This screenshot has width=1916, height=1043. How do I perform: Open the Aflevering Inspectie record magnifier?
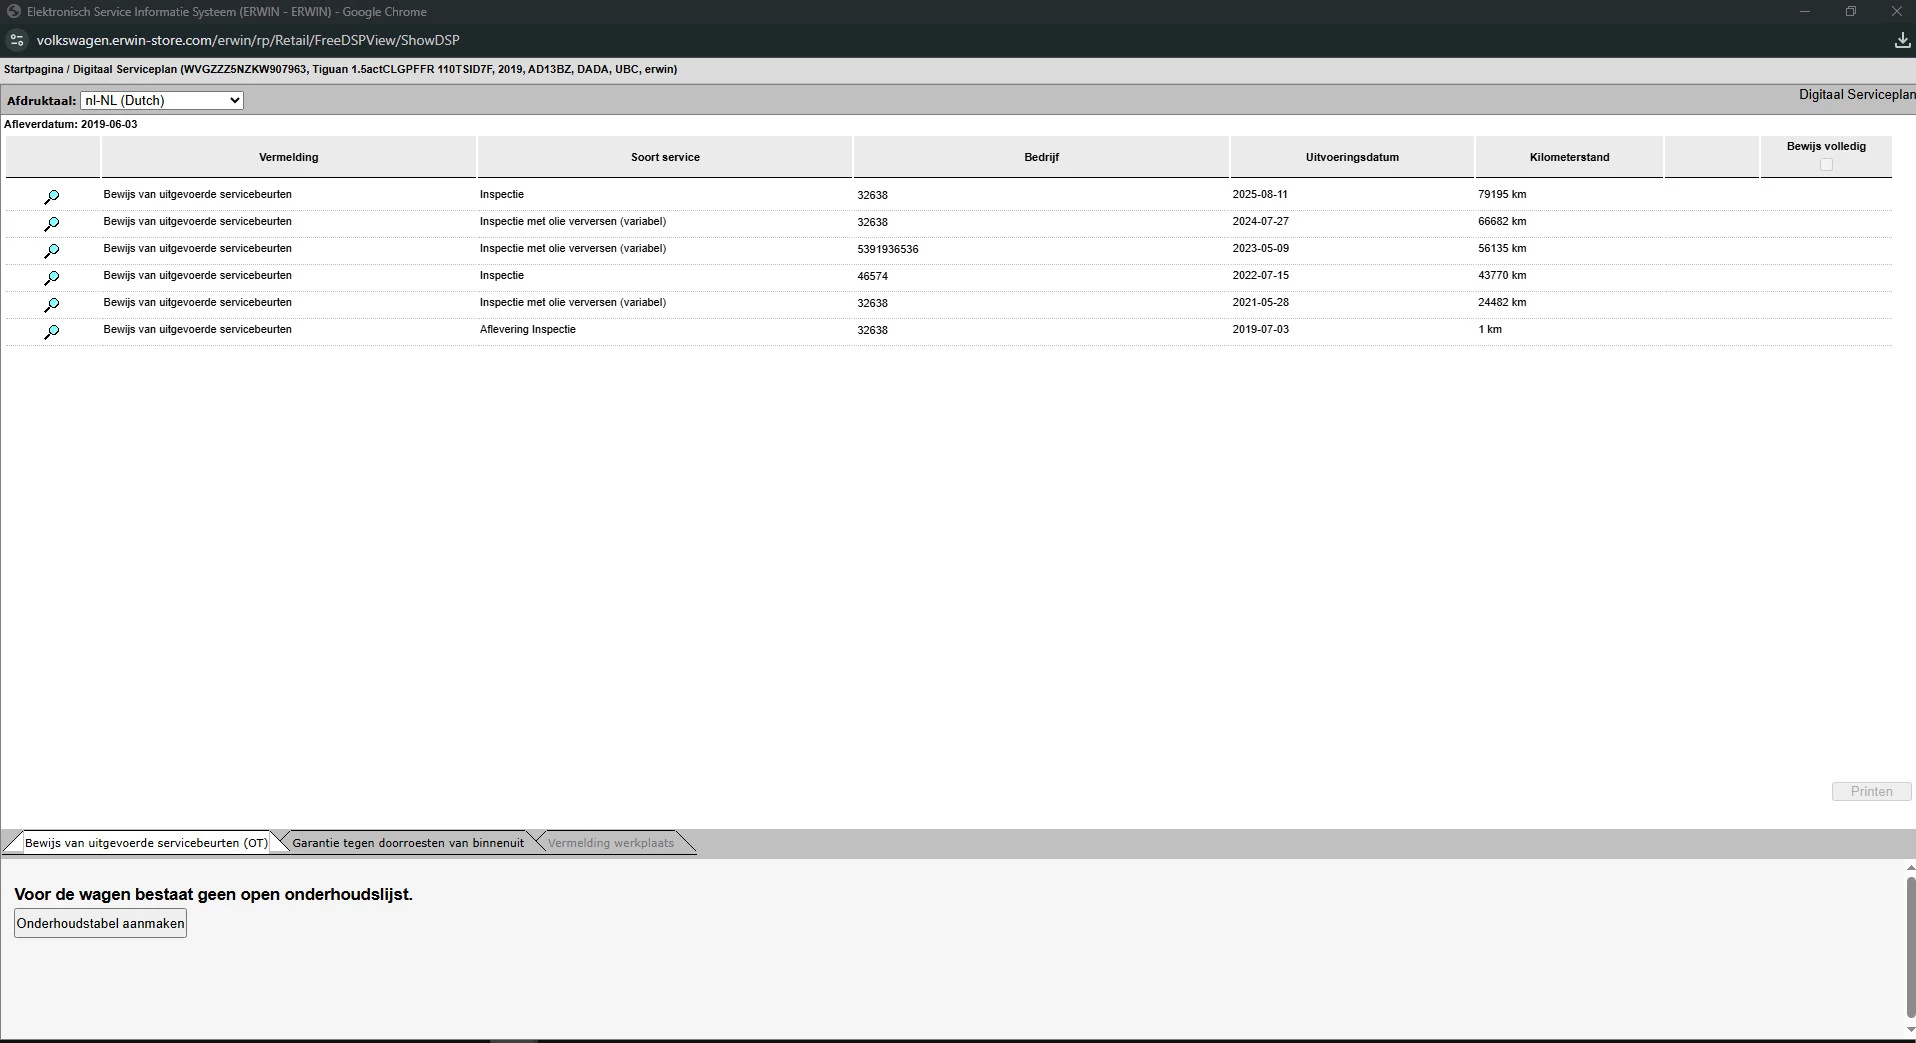click(52, 332)
